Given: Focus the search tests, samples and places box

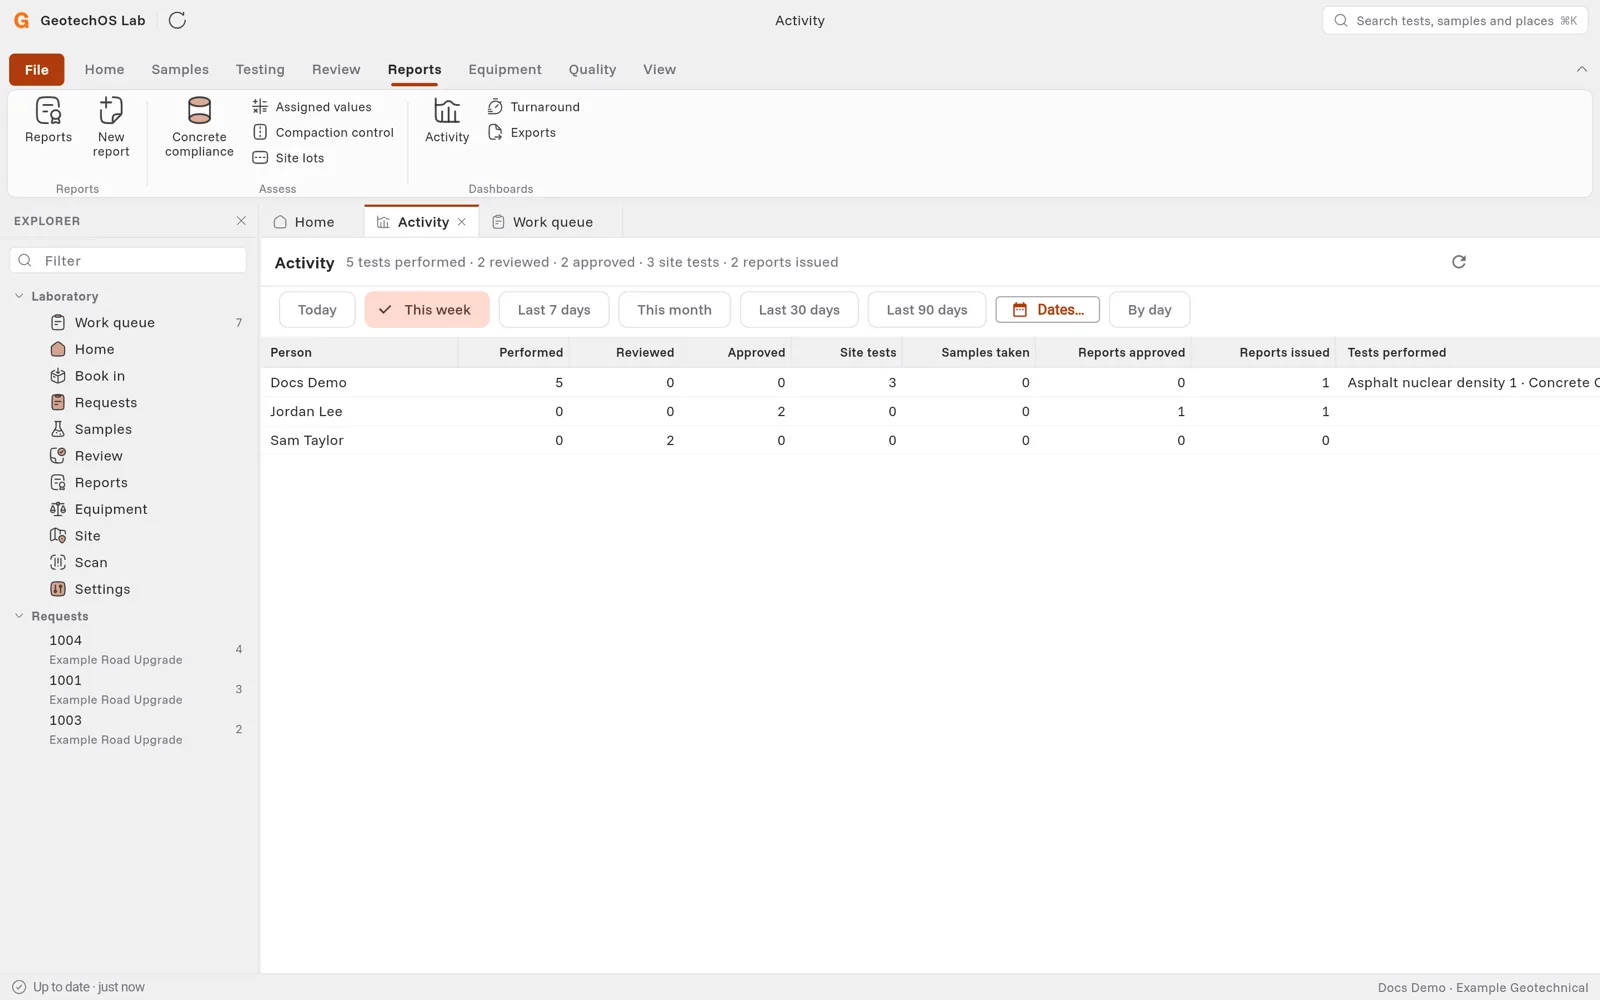Looking at the screenshot, I should [1455, 21].
